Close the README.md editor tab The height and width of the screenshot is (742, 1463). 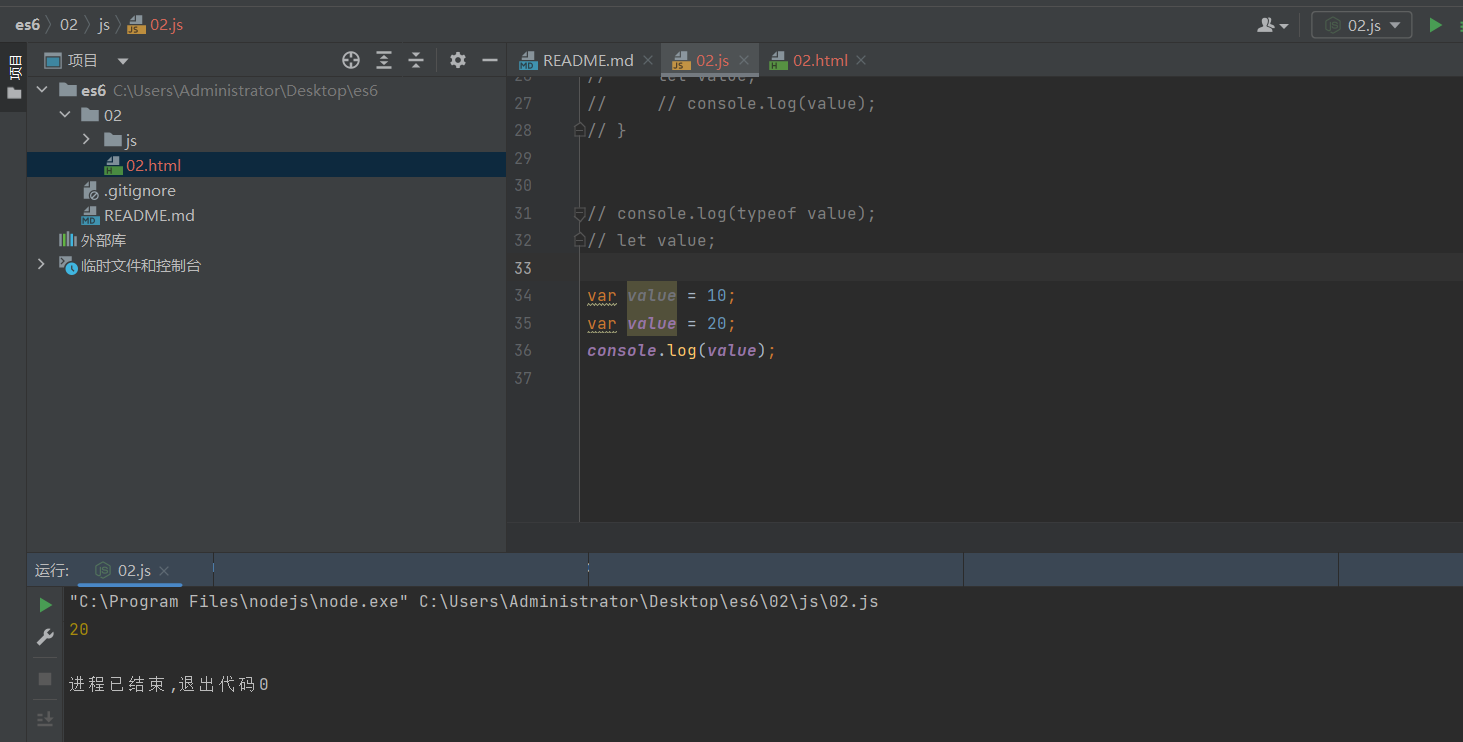[x=647, y=61]
